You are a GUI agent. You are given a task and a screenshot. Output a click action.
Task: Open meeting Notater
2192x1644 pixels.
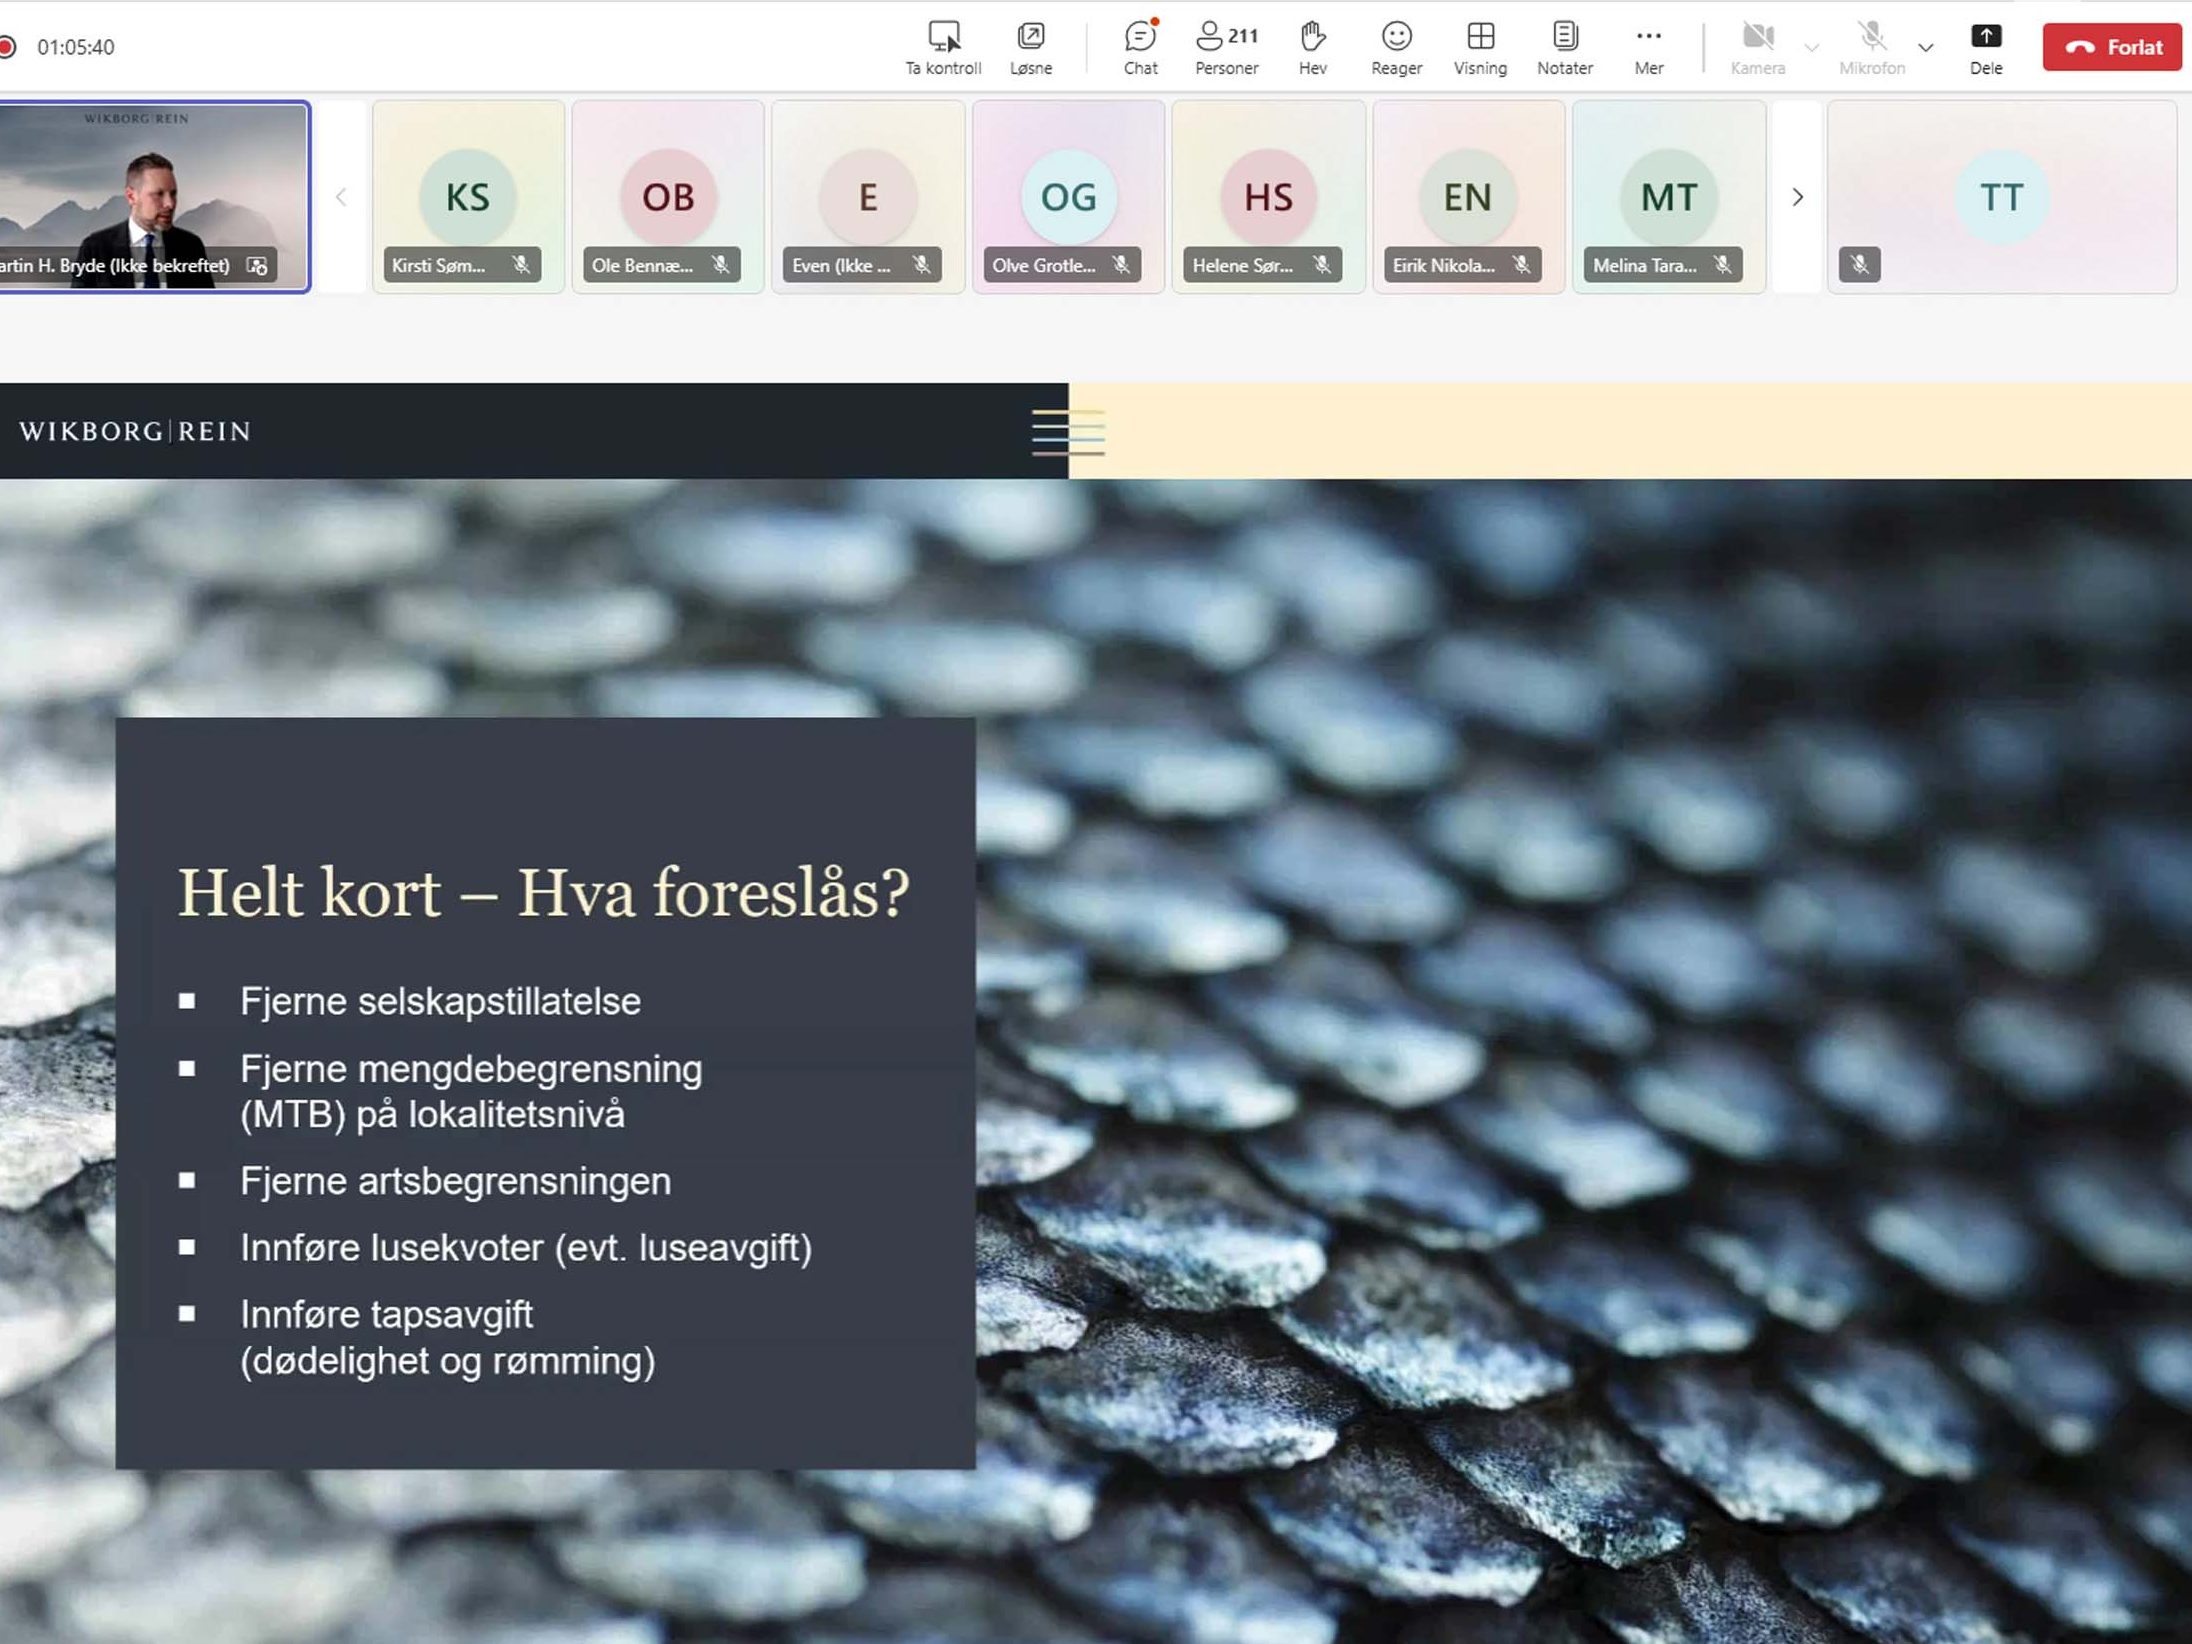[x=1565, y=47]
